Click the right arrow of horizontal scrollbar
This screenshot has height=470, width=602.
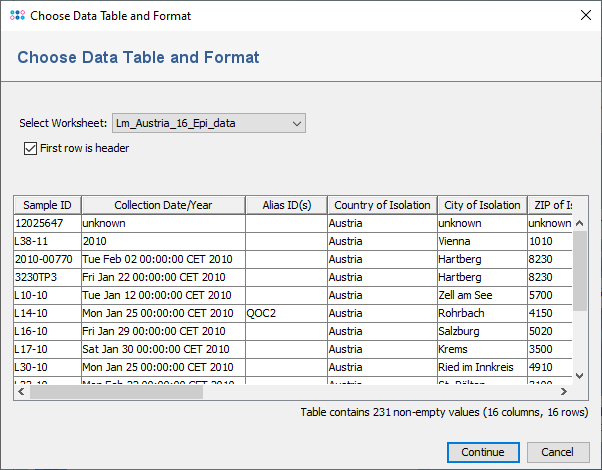coord(566,392)
